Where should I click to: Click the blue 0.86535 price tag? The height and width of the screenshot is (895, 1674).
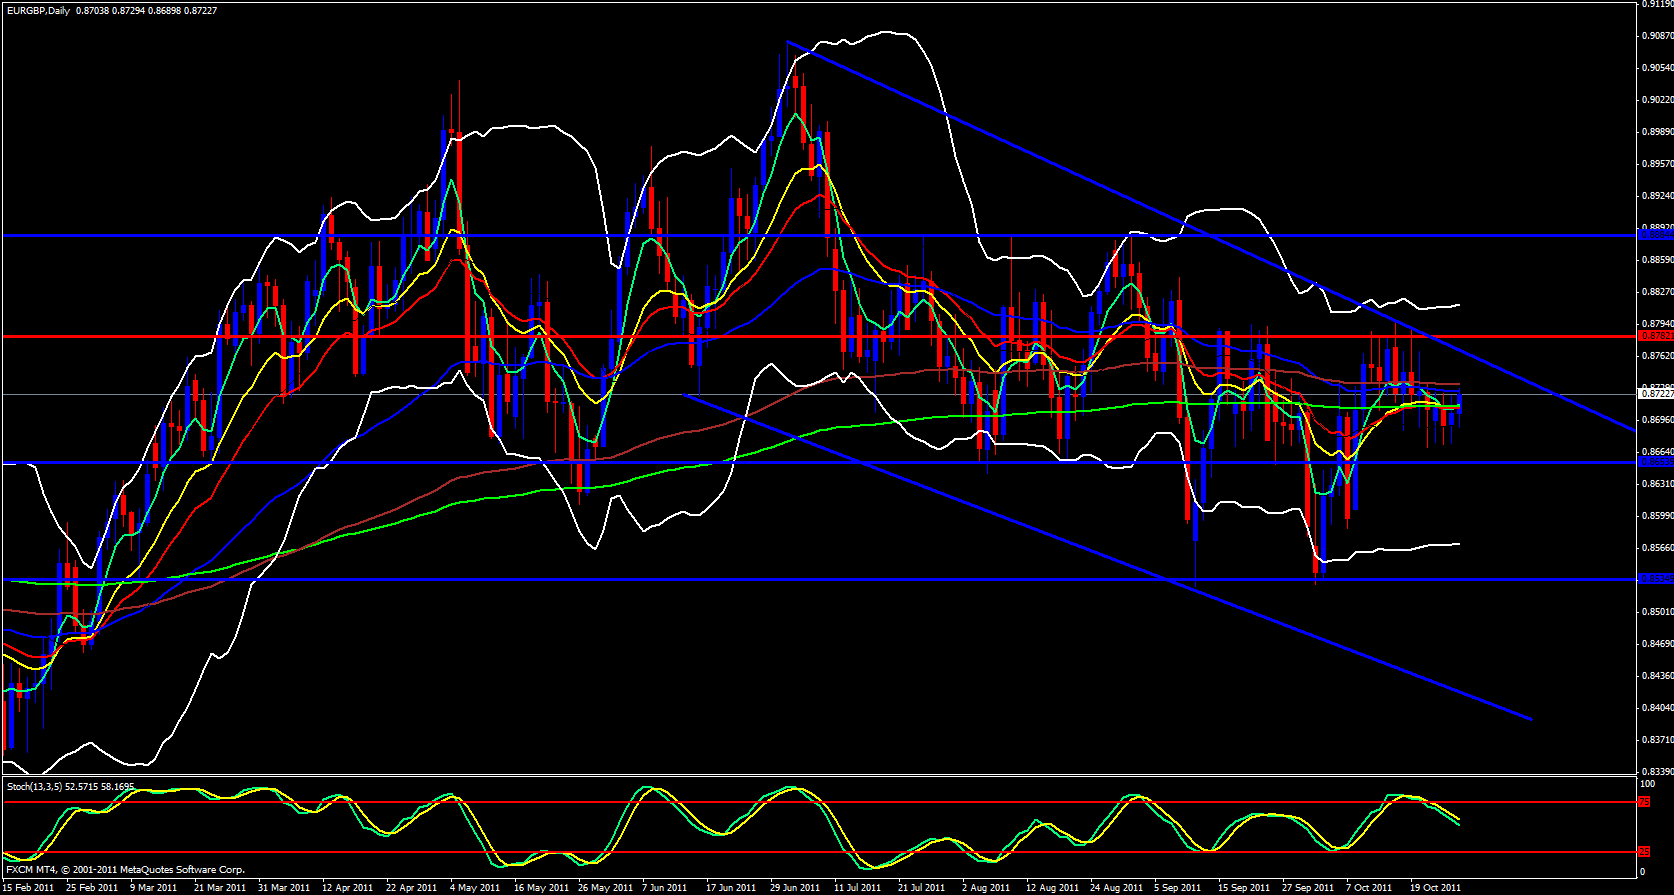coord(1656,462)
